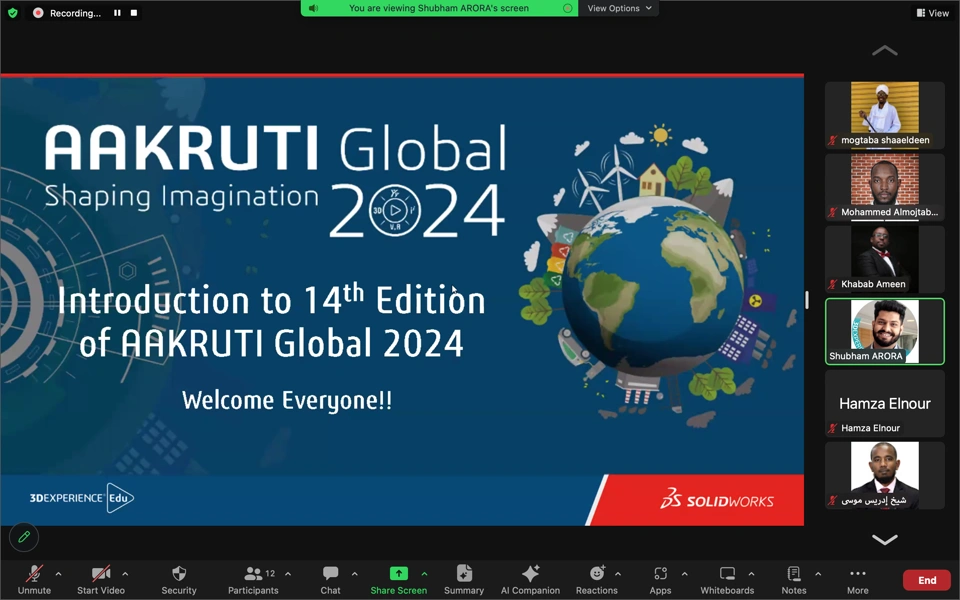This screenshot has height=600, width=960.
Task: Open Reactions picker
Action: tap(596, 579)
